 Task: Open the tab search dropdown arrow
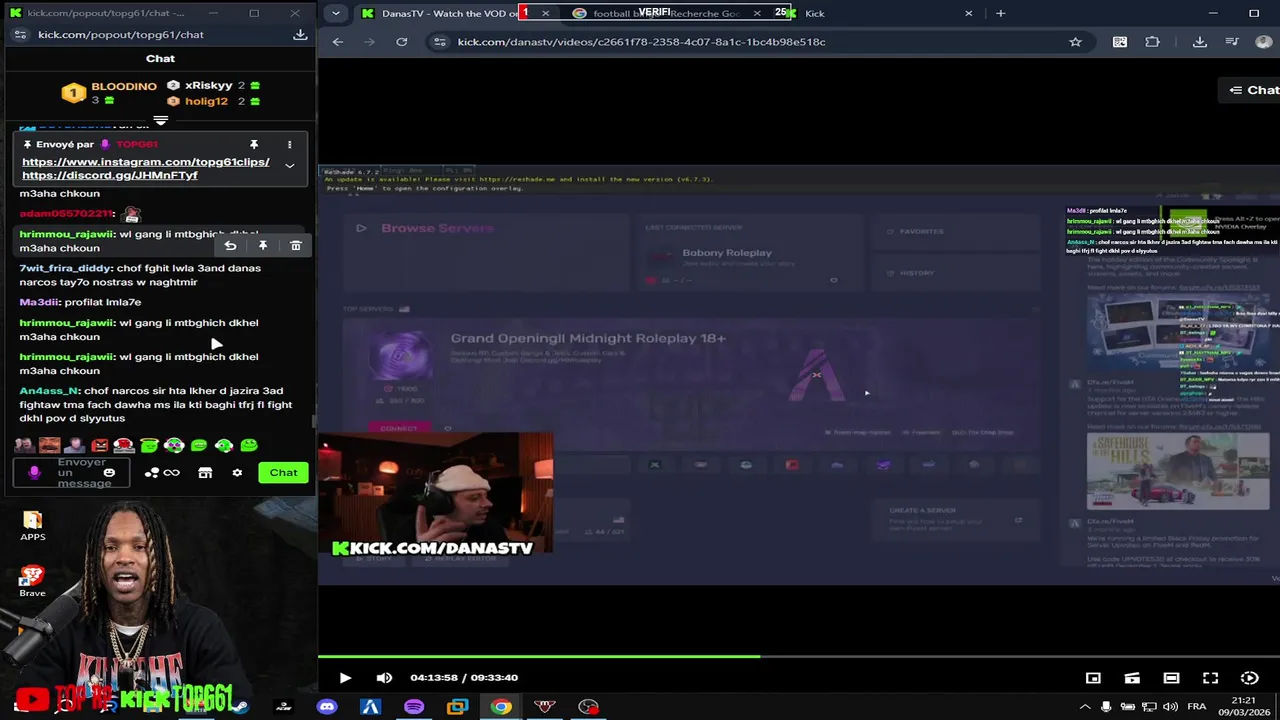(335, 13)
